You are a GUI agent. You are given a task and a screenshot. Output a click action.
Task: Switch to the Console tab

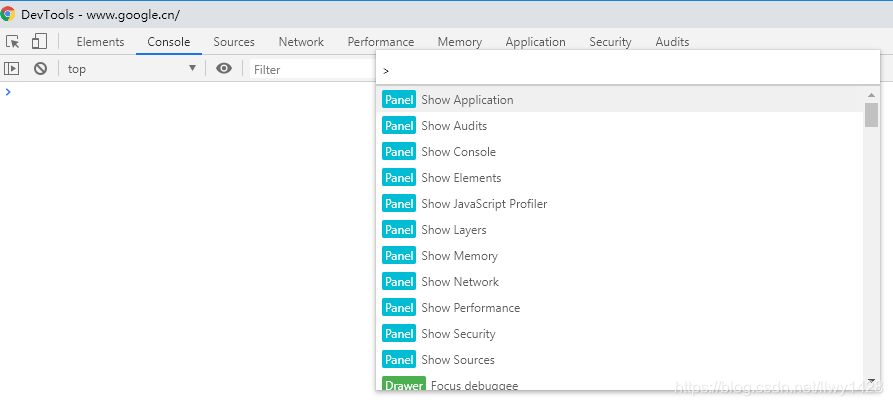169,42
